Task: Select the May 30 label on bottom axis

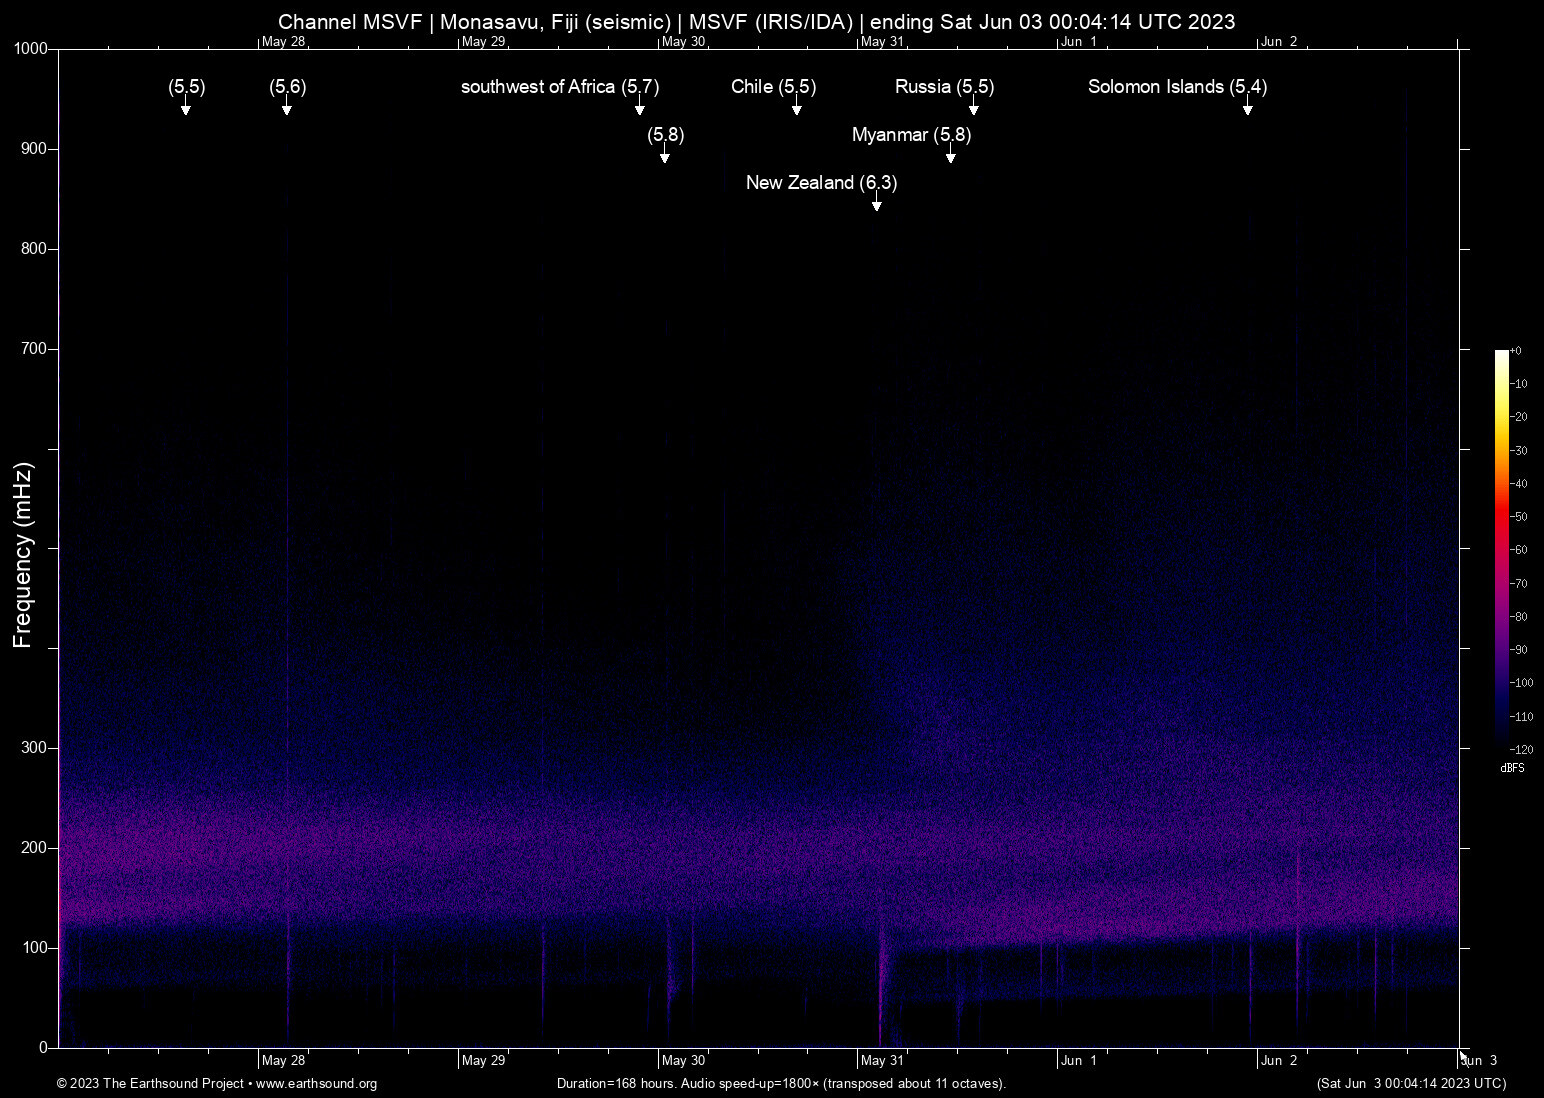Action: point(684,1060)
